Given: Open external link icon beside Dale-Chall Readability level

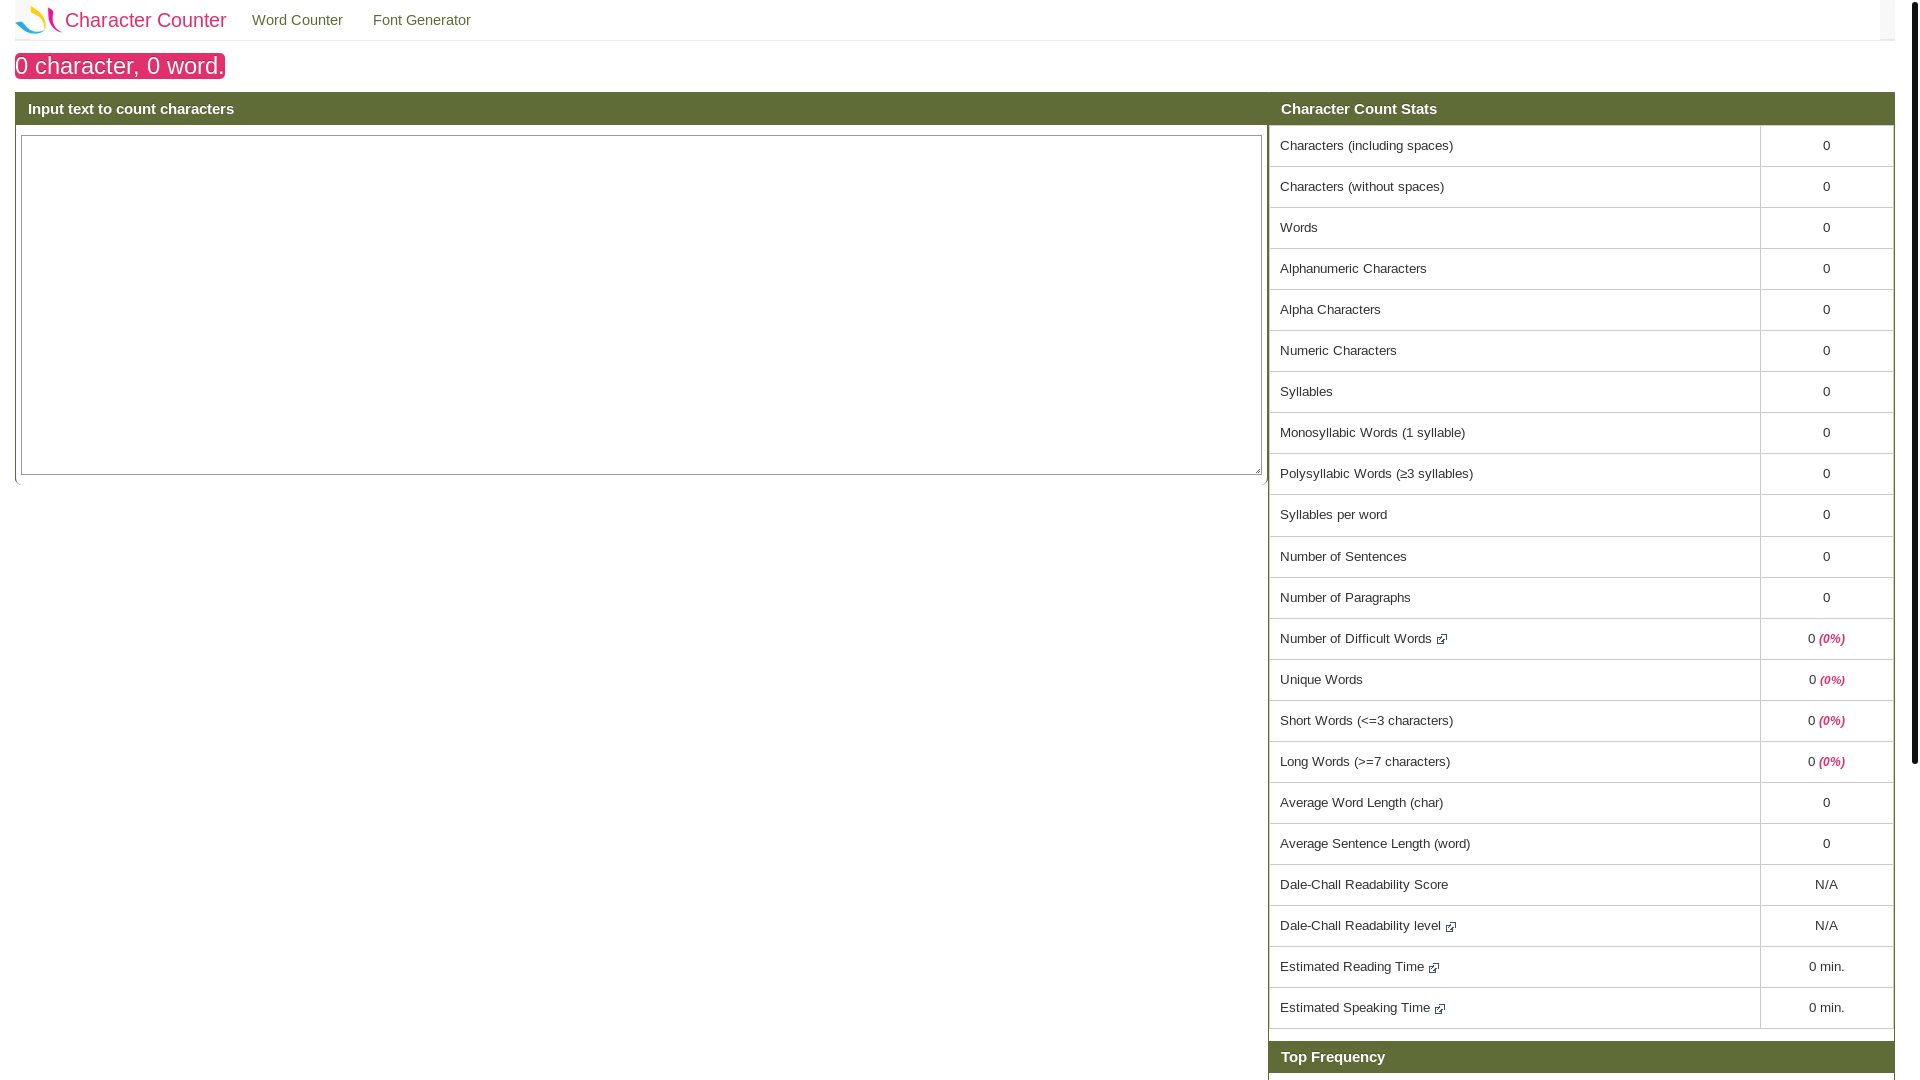Looking at the screenshot, I should 1451,927.
